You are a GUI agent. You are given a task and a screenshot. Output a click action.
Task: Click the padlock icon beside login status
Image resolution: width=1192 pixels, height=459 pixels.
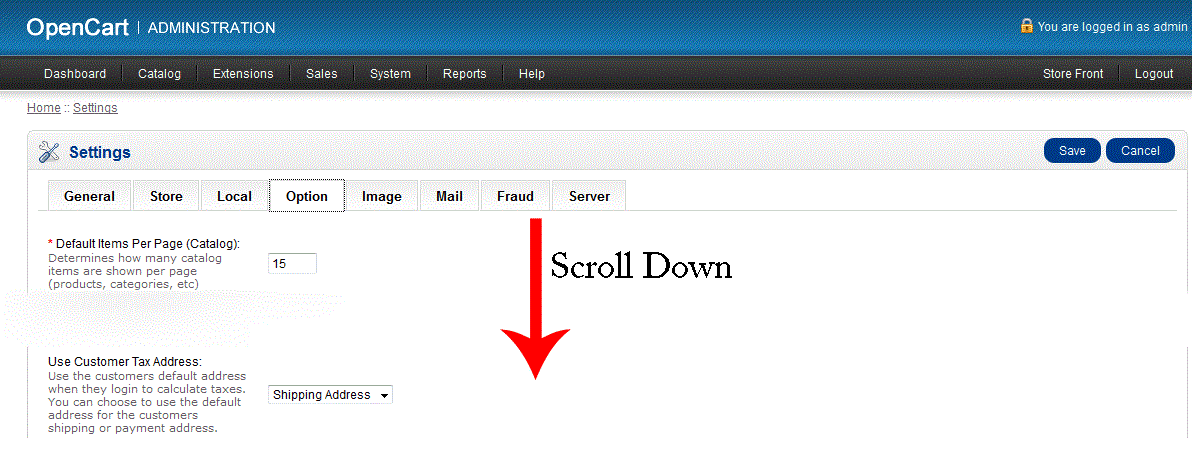click(x=1026, y=26)
